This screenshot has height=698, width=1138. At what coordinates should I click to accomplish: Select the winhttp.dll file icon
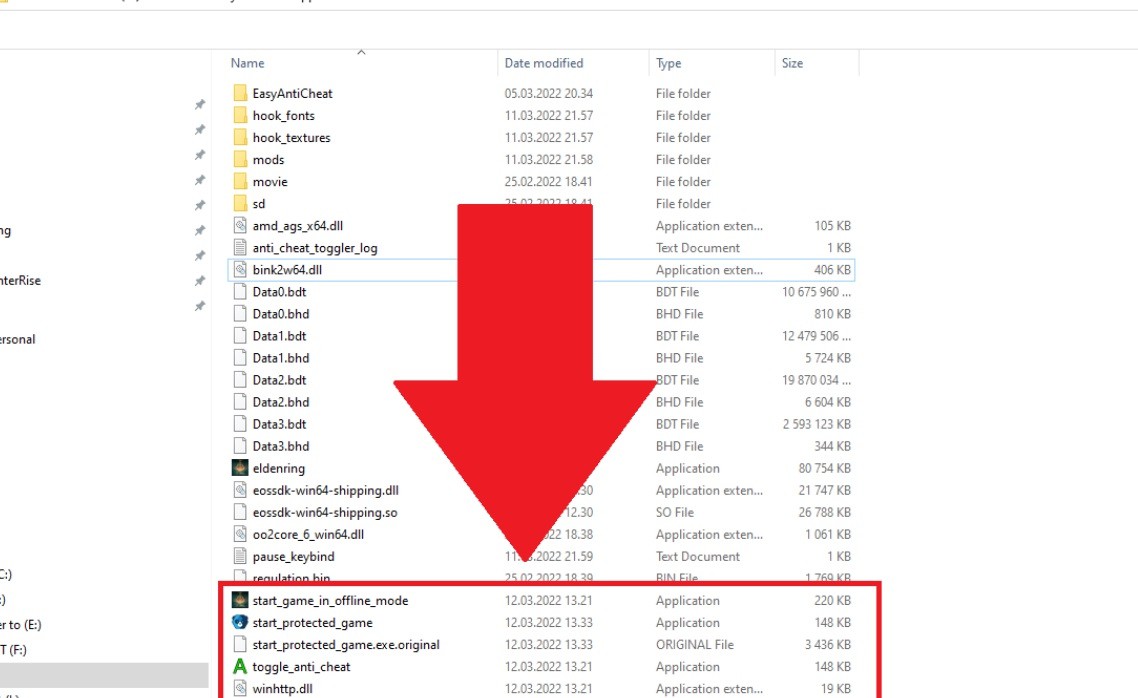pos(239,688)
